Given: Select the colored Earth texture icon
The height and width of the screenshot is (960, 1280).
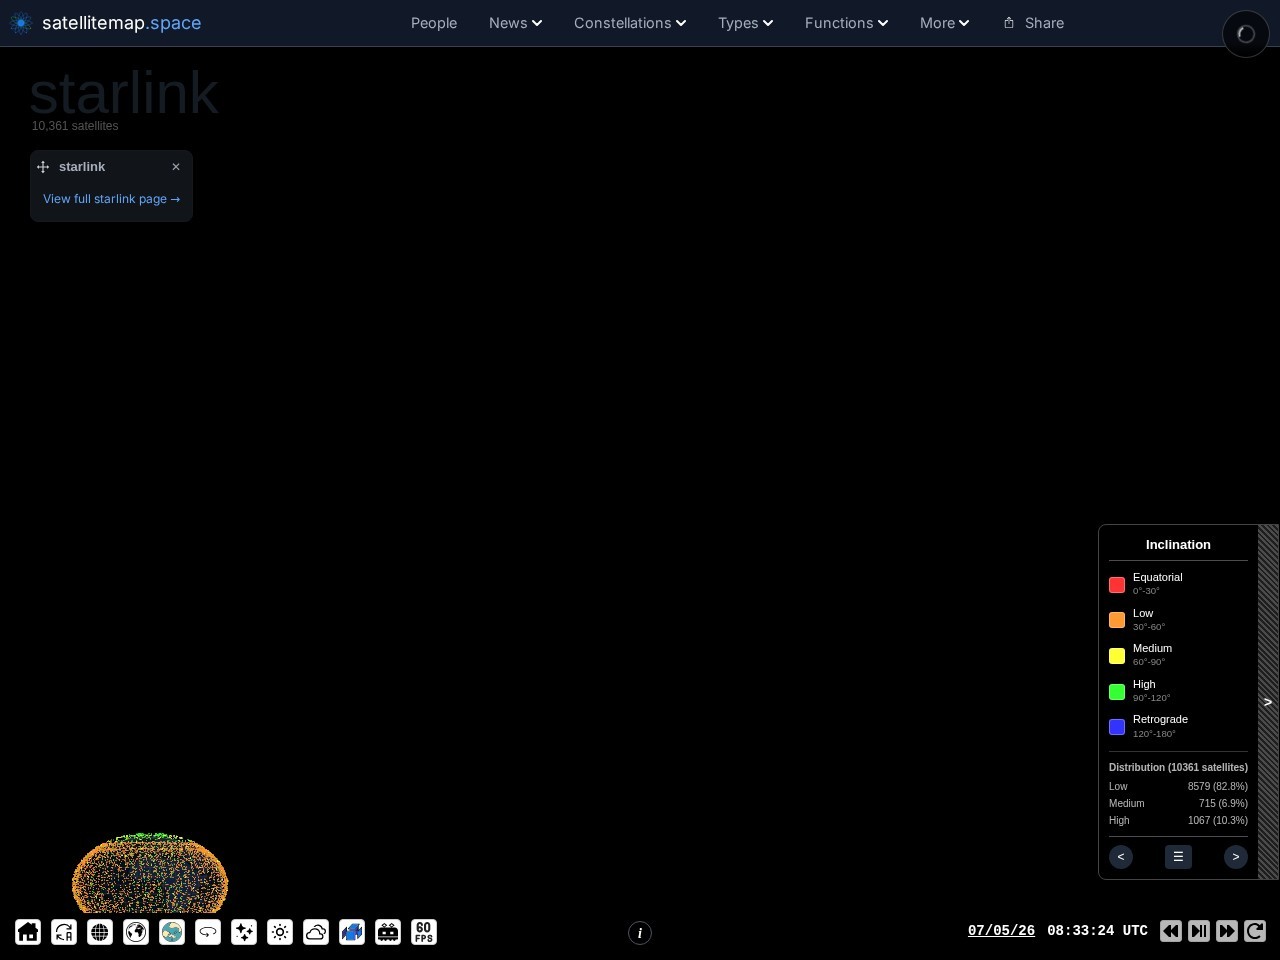Looking at the screenshot, I should [172, 932].
